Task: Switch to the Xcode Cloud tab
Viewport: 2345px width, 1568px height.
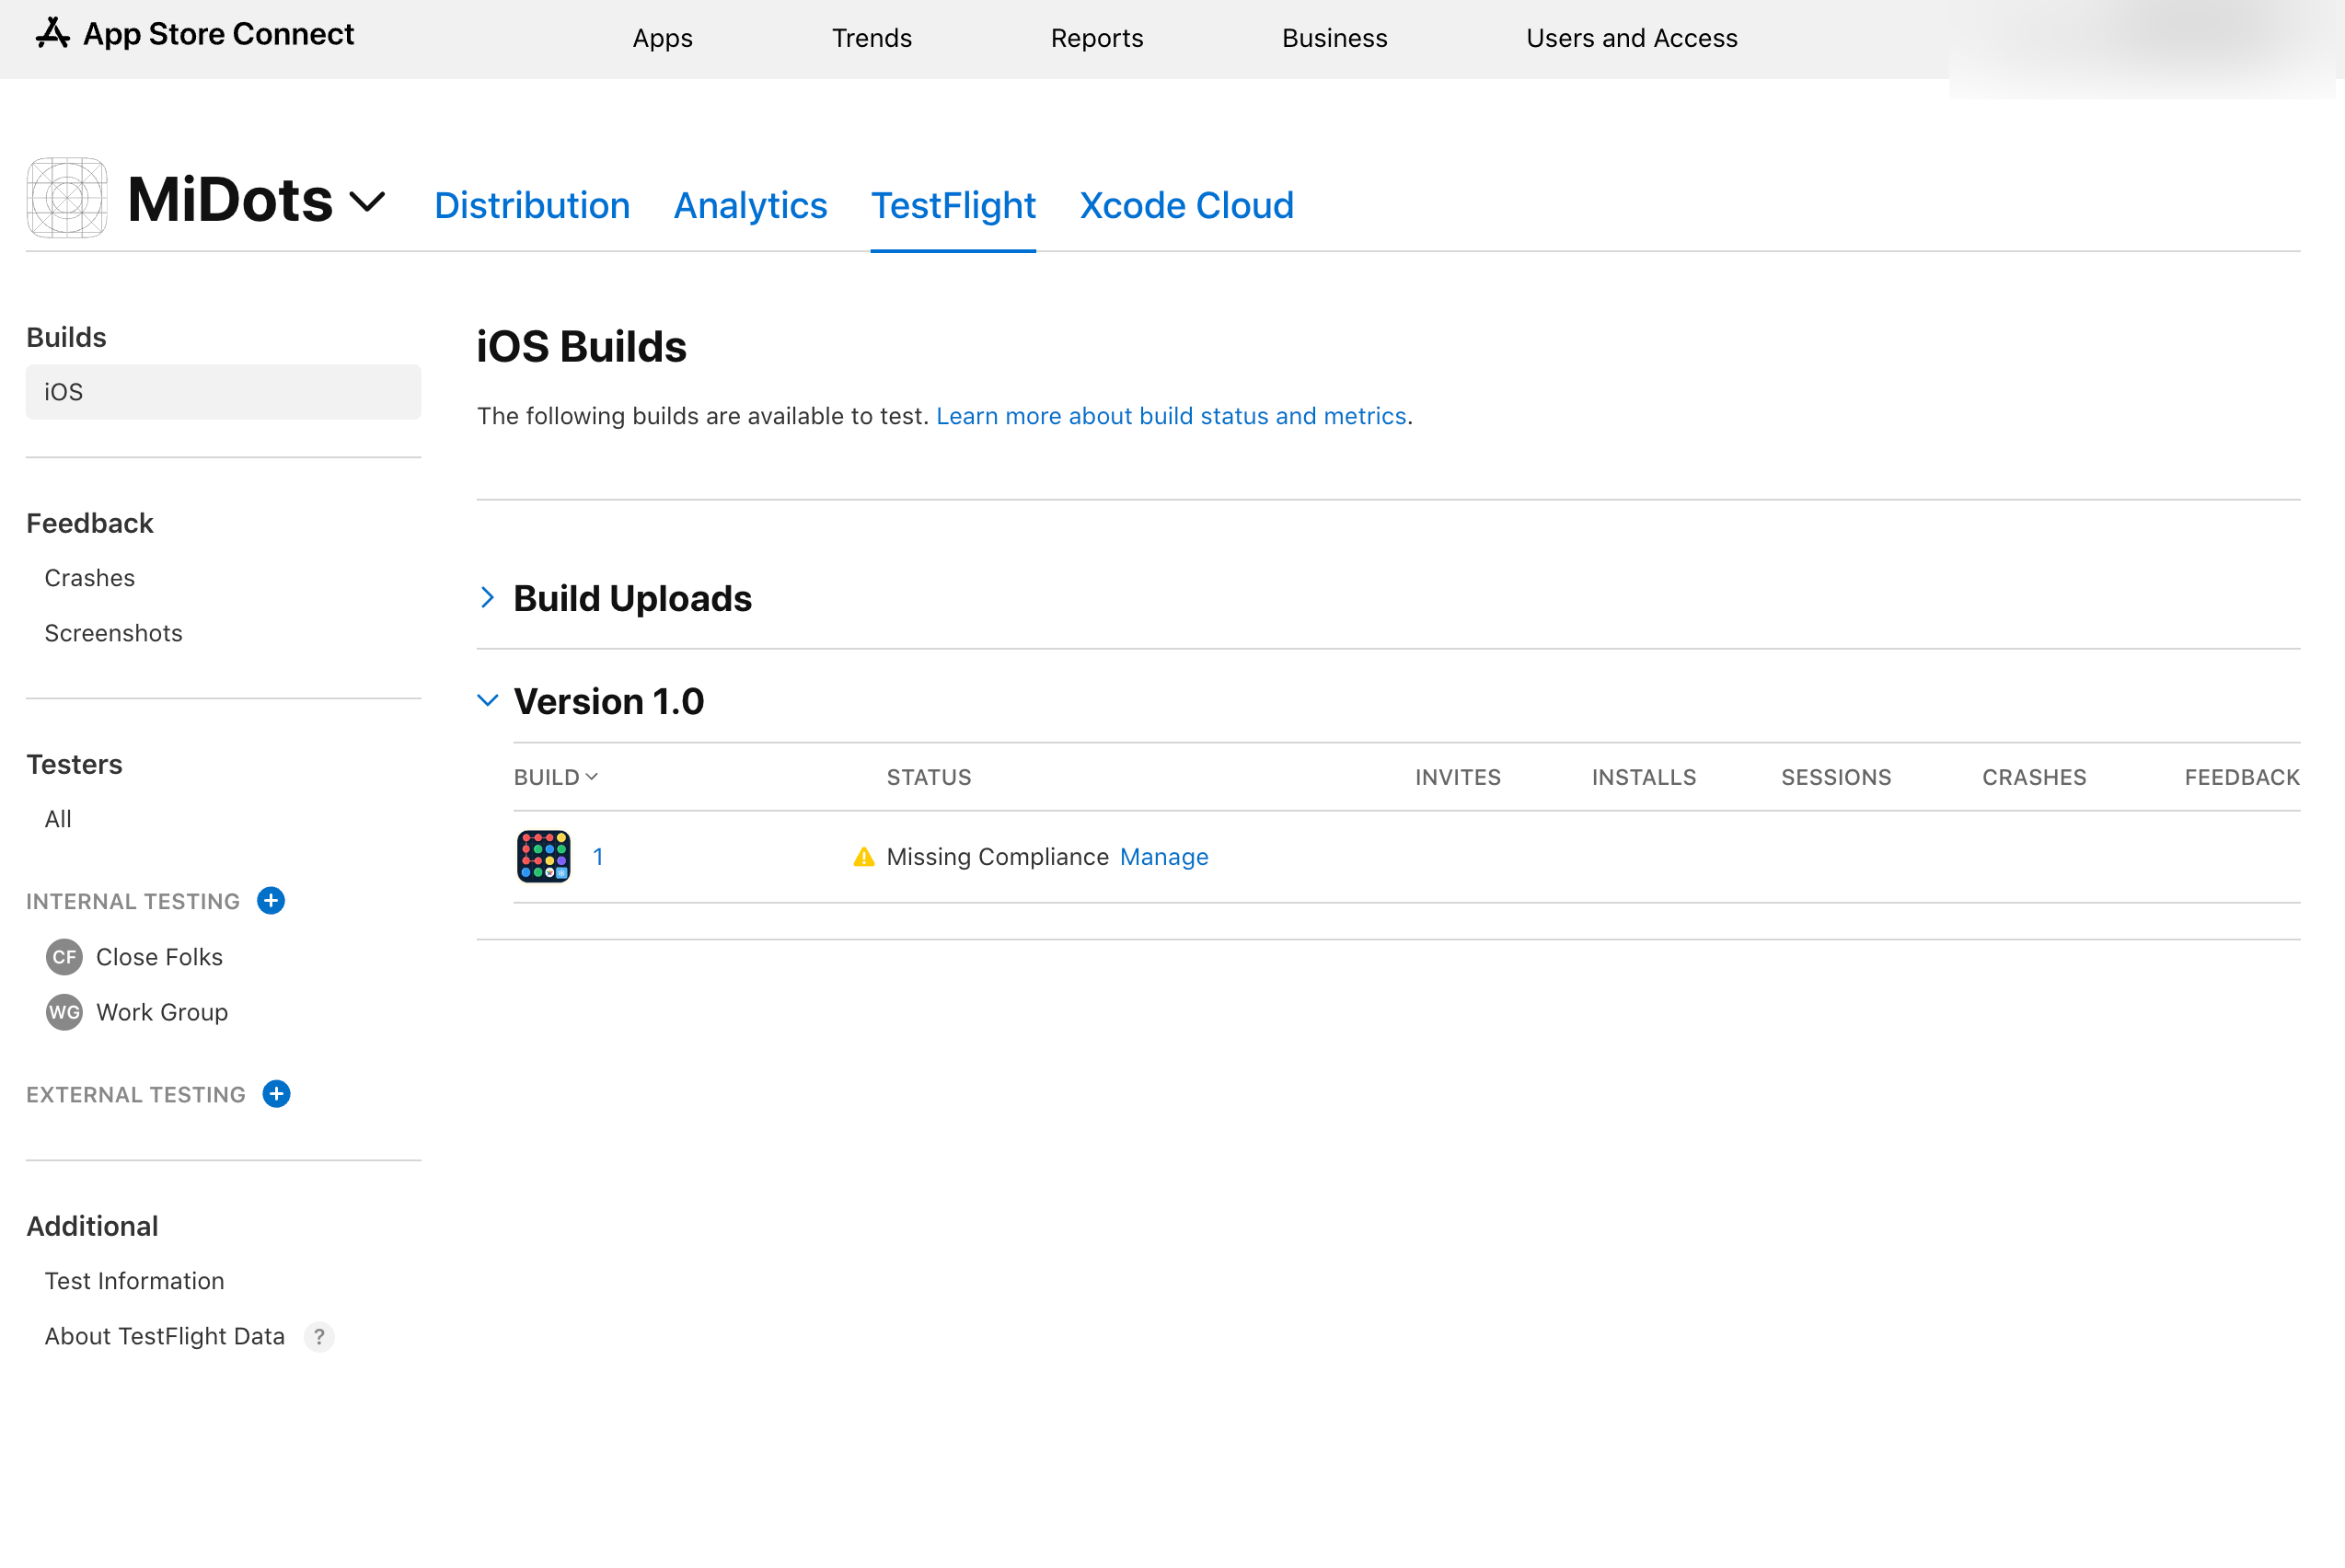Action: (1187, 205)
